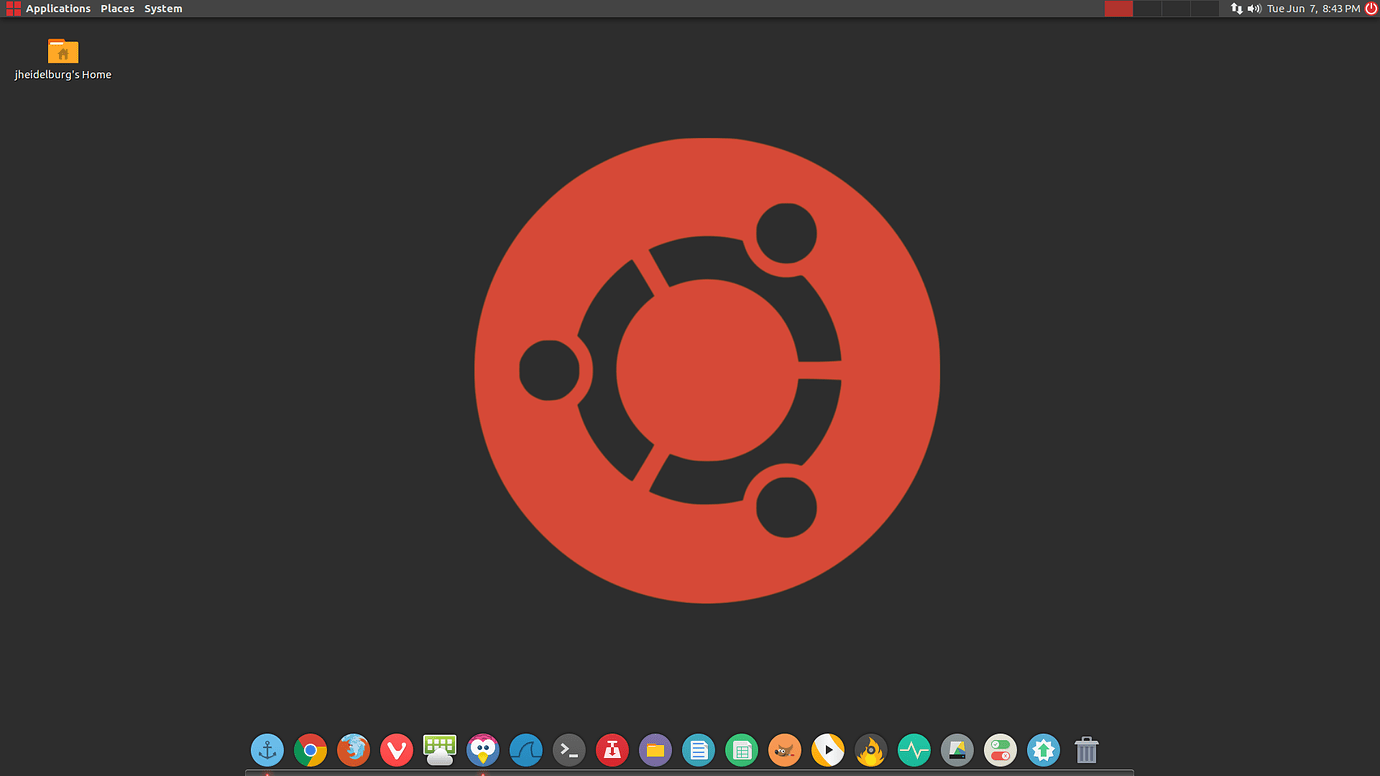Launch the blue software updater icon
The image size is (1380, 776).
coord(1043,749)
